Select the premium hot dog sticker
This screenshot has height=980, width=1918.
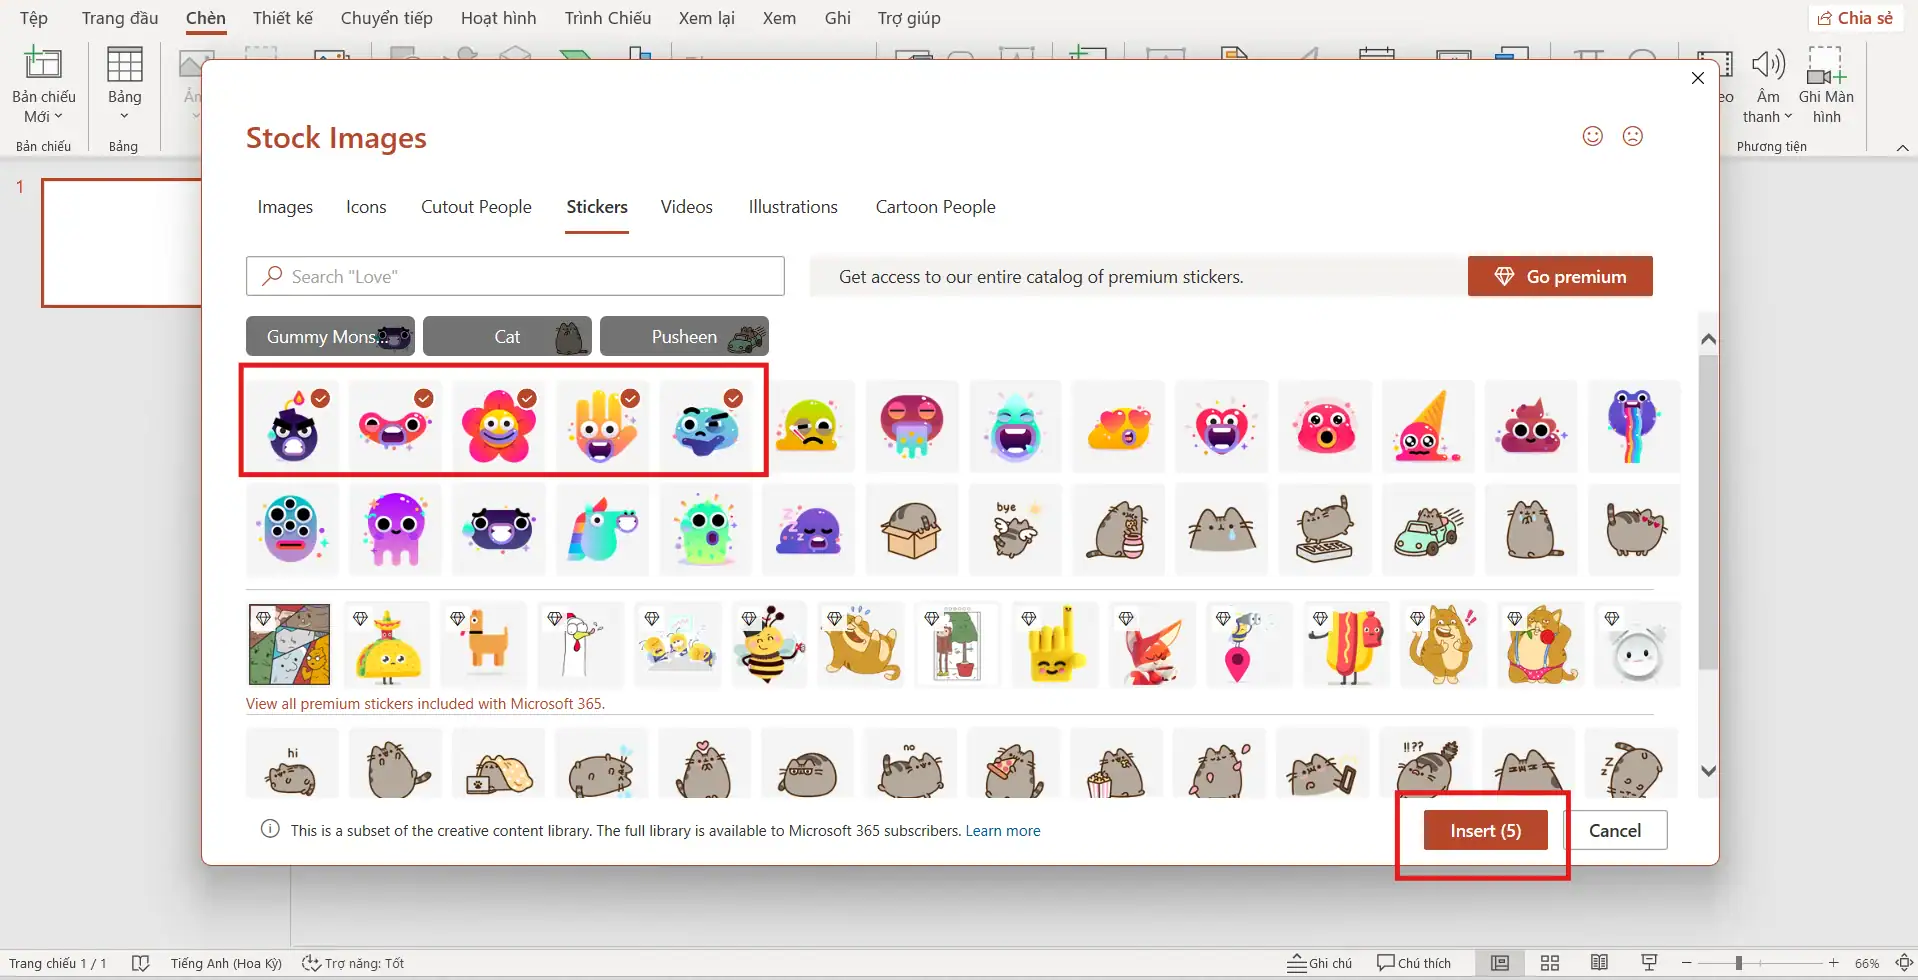pyautogui.click(x=1346, y=645)
